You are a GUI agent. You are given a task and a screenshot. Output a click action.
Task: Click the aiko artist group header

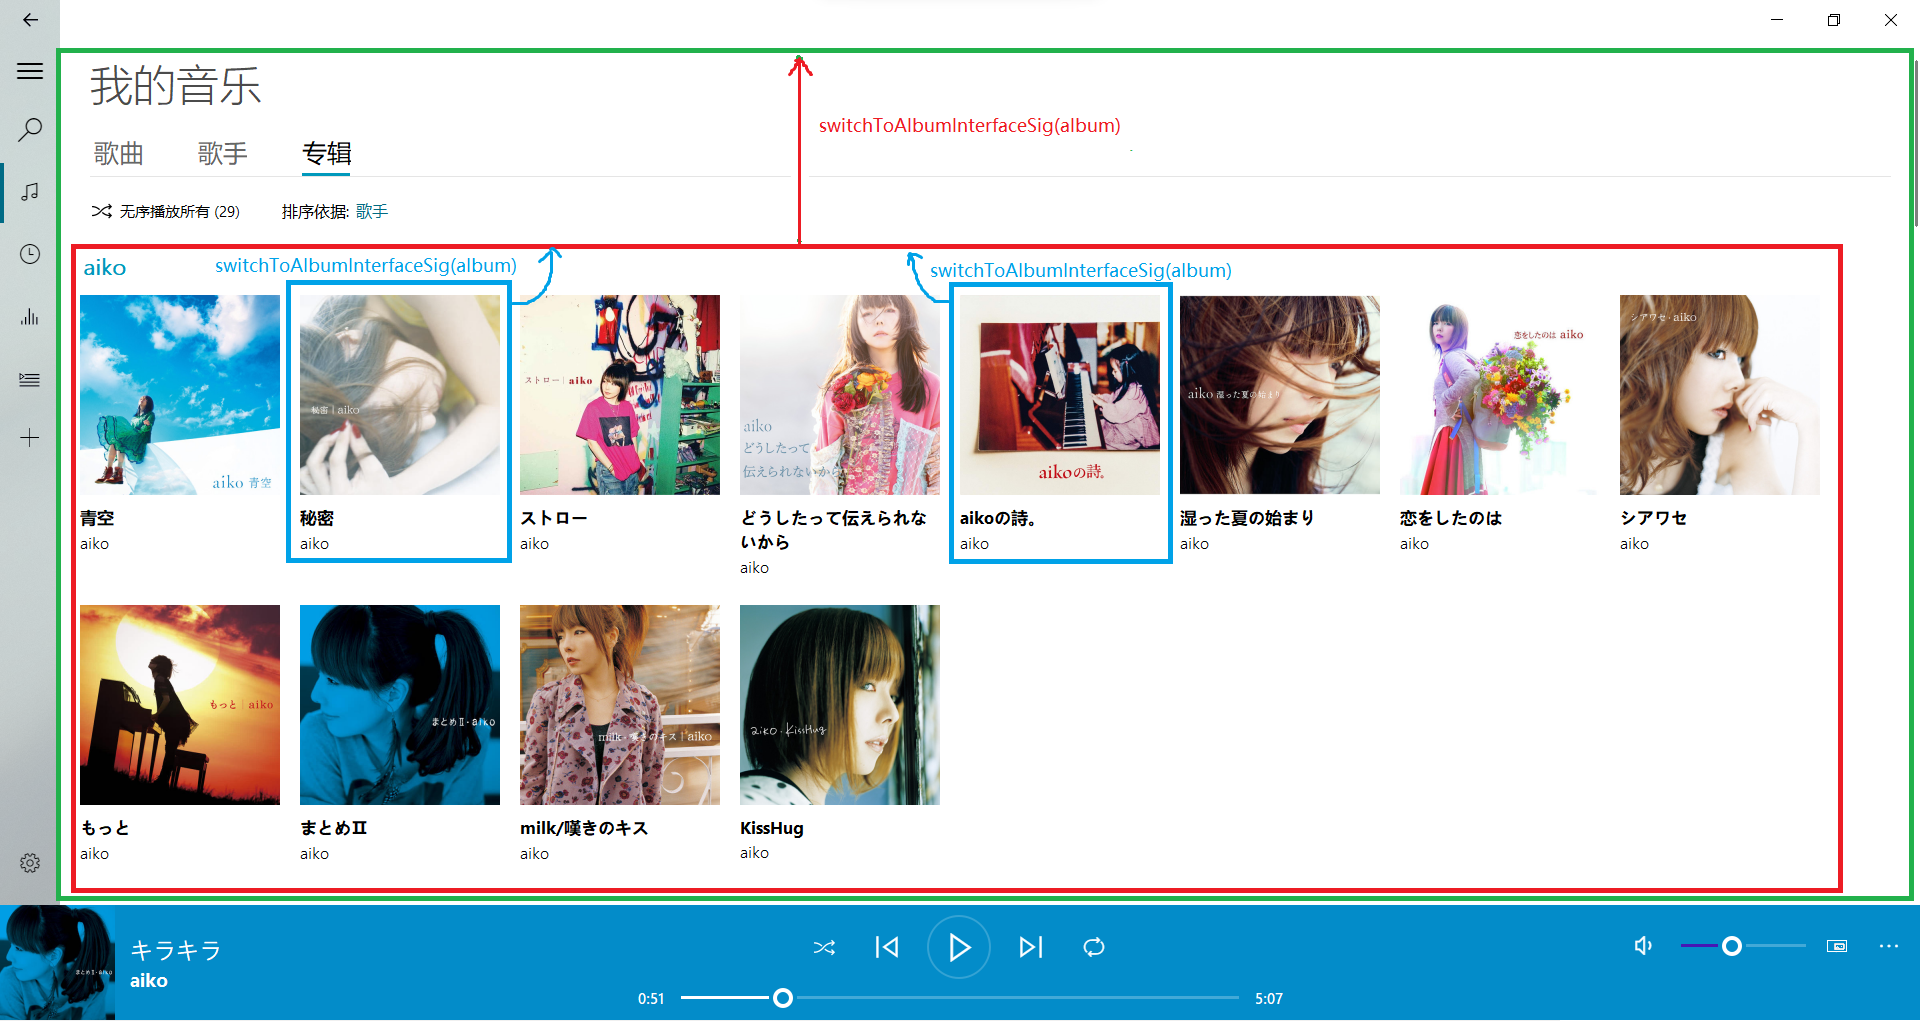[x=105, y=268]
